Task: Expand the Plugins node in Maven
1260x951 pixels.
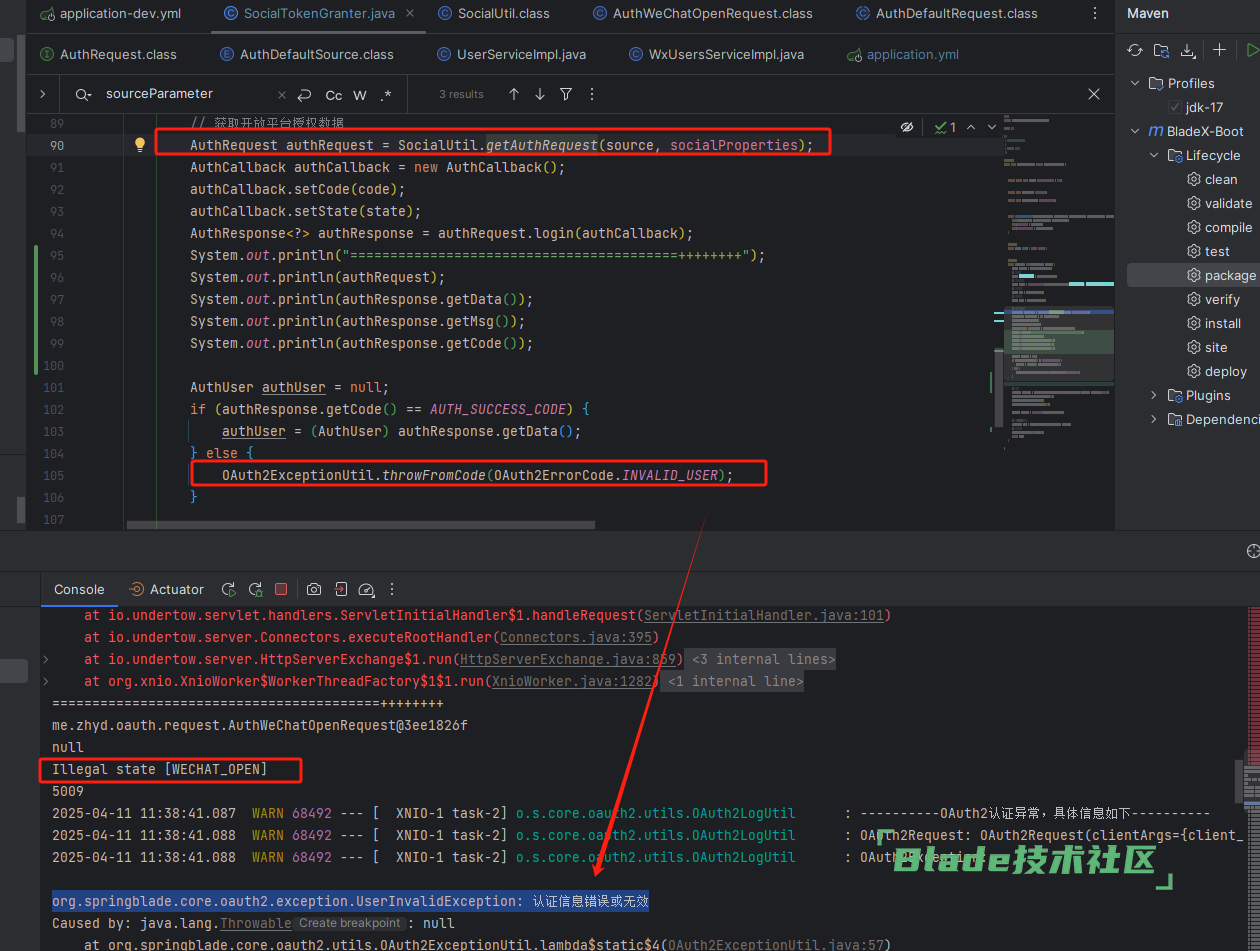Action: point(1154,395)
